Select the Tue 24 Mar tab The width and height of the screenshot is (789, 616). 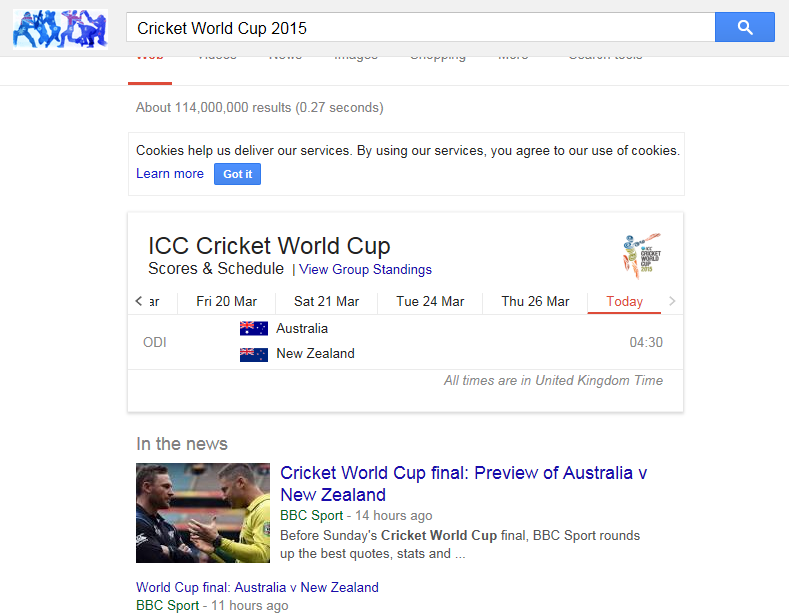430,301
